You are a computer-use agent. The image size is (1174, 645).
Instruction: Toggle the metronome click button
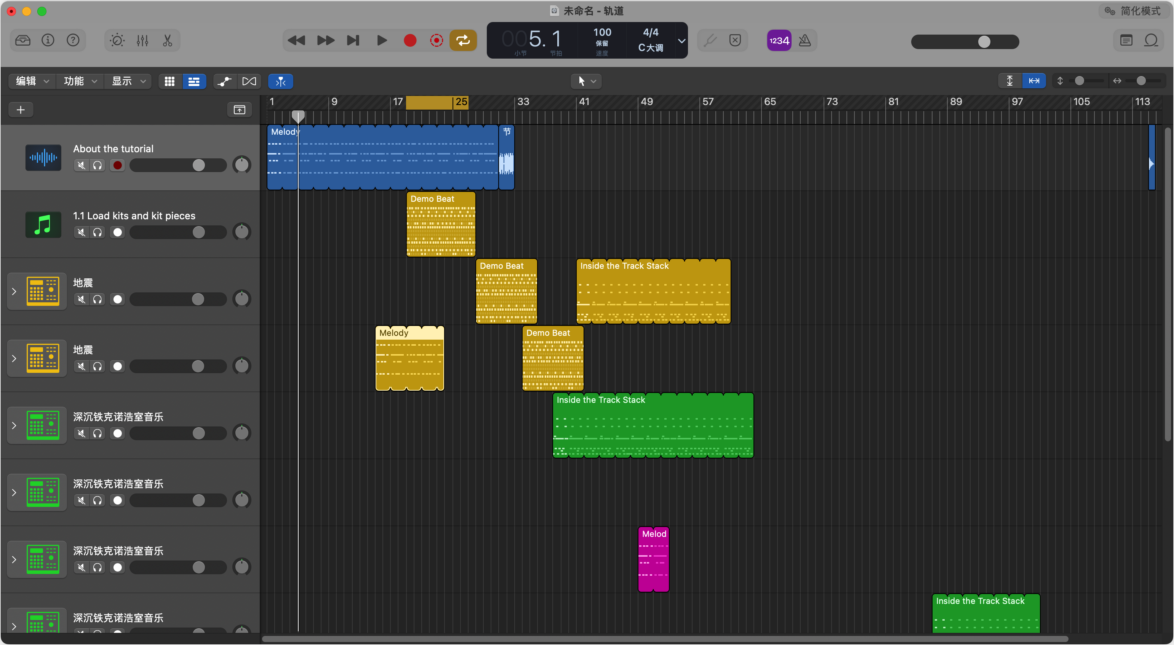tap(805, 40)
